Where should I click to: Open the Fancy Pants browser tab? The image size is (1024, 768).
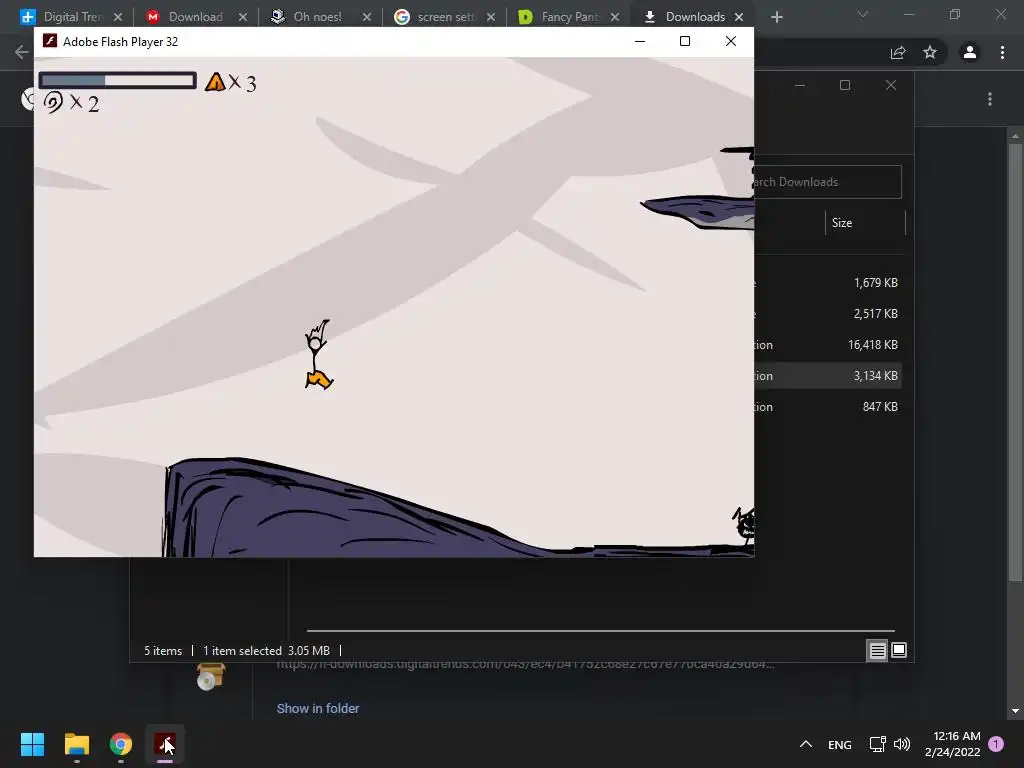(569, 17)
